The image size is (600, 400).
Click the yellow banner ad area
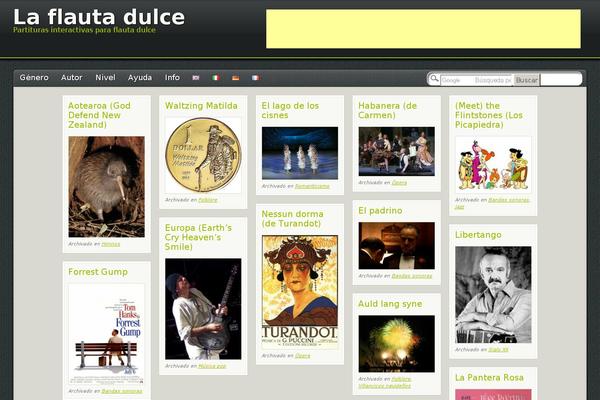pos(423,29)
